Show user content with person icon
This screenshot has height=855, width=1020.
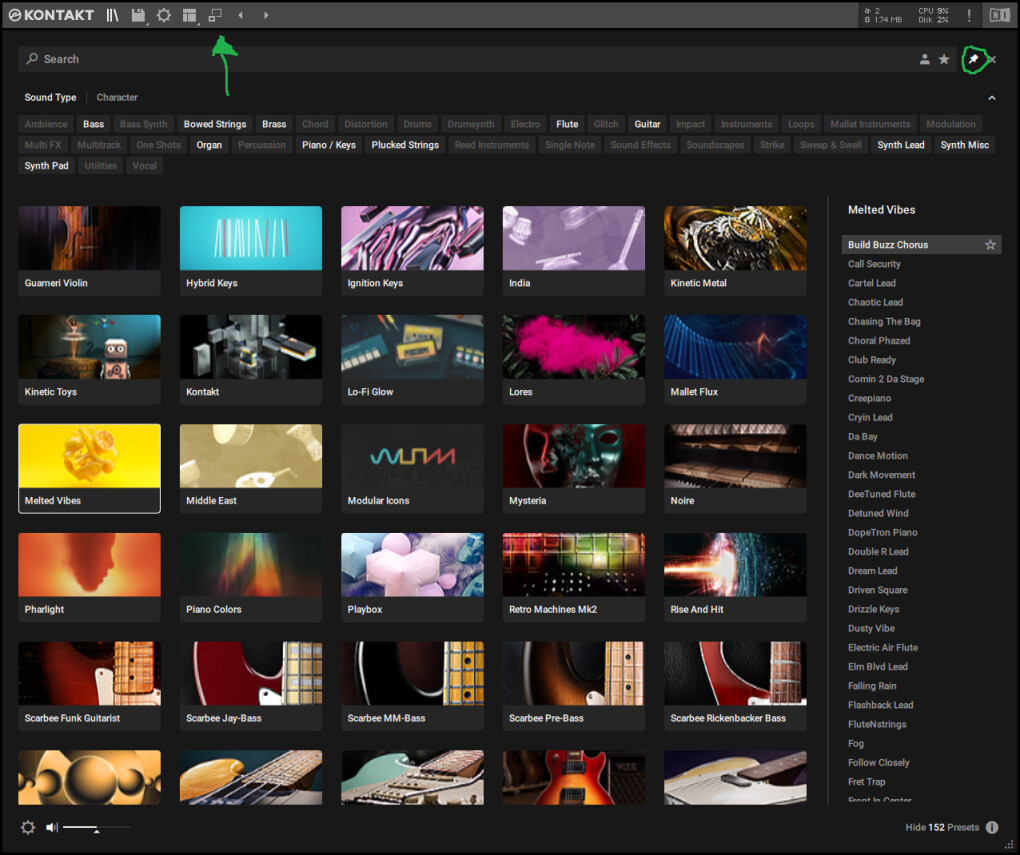point(925,60)
